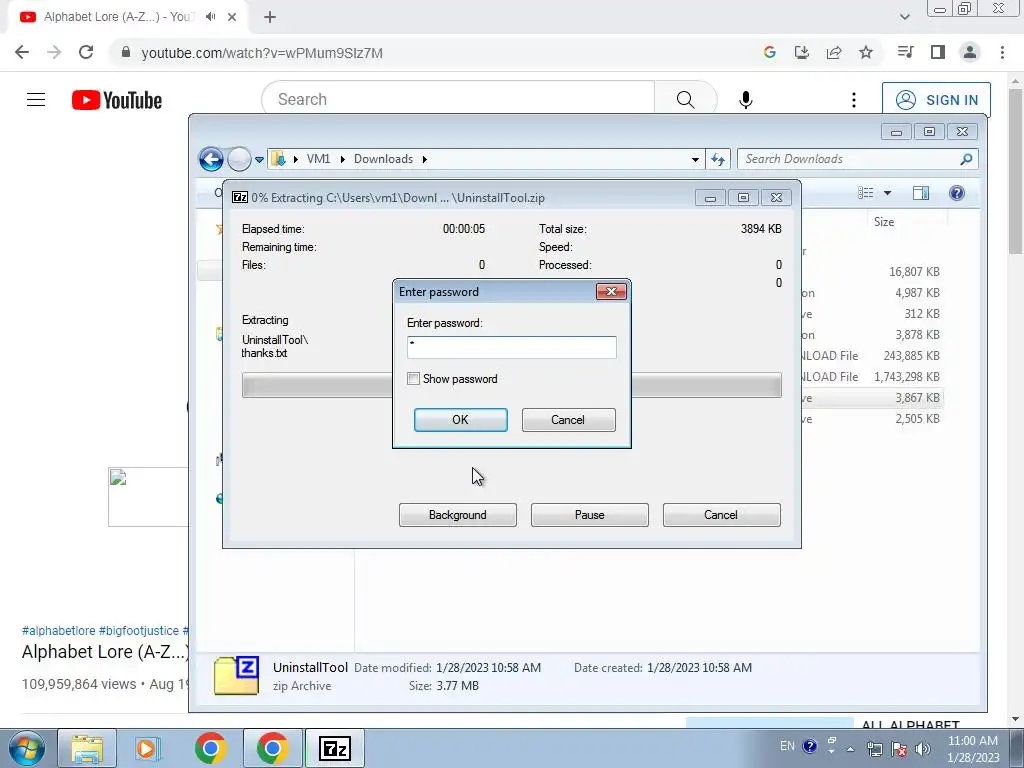Refresh the Explorer Downloads folder
This screenshot has height=768, width=1024.
click(718, 159)
